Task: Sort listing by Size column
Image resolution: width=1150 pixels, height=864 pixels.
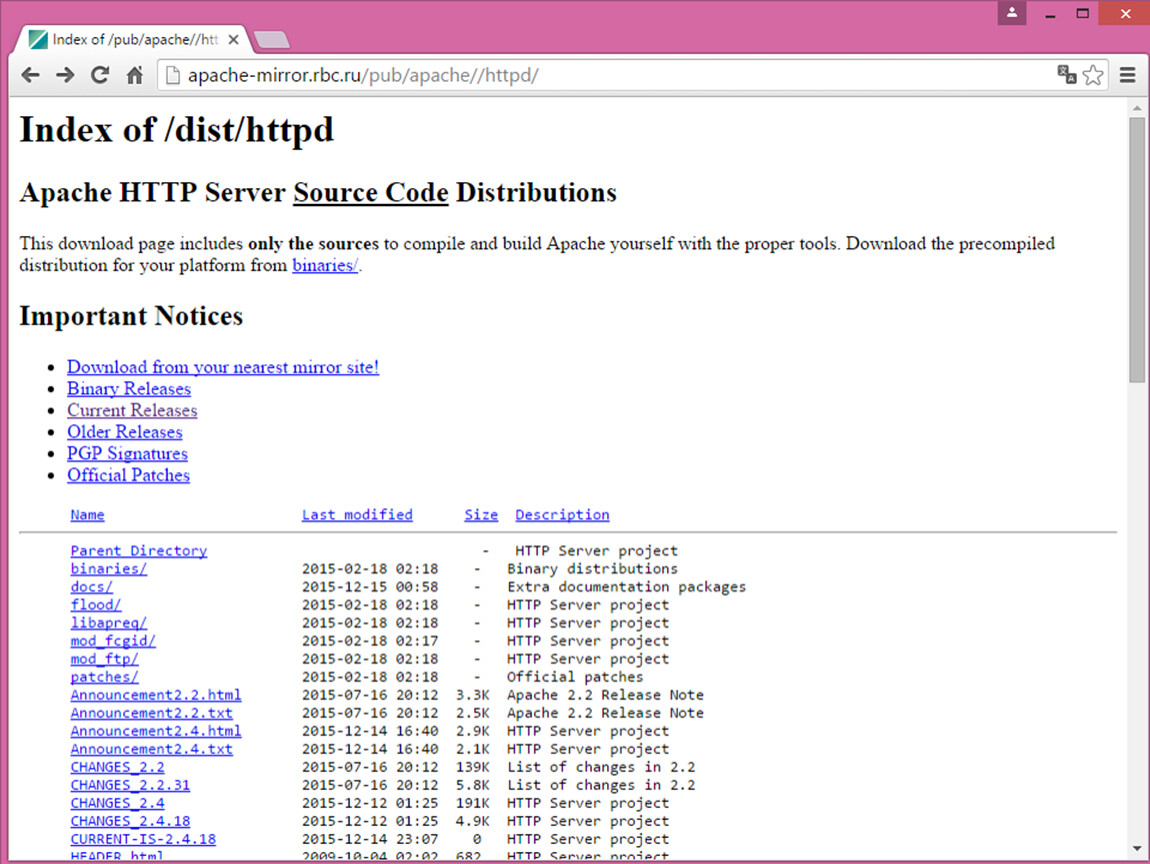Action: coord(480,514)
